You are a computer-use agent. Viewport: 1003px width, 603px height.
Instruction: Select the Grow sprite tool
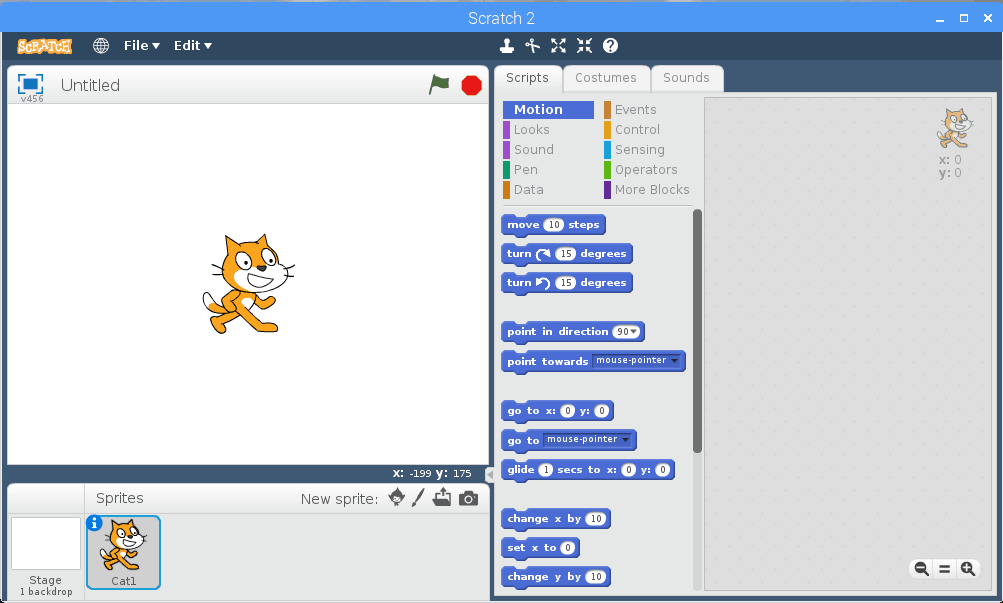click(558, 45)
